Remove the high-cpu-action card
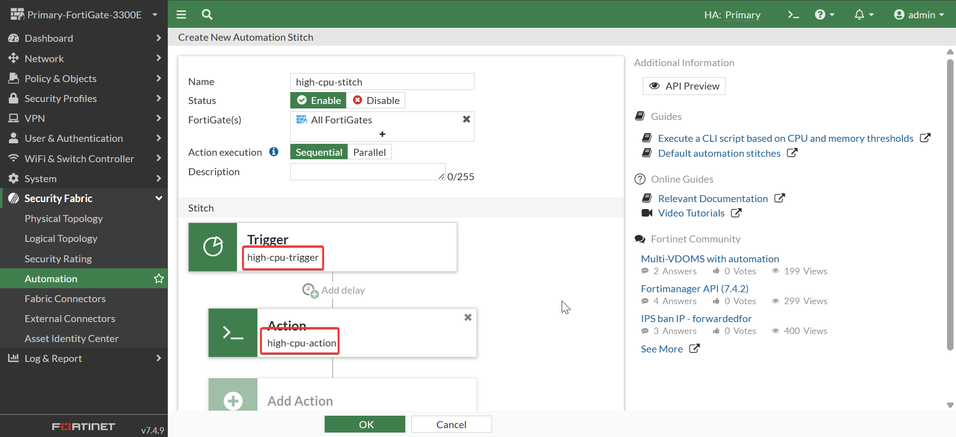 tap(468, 317)
